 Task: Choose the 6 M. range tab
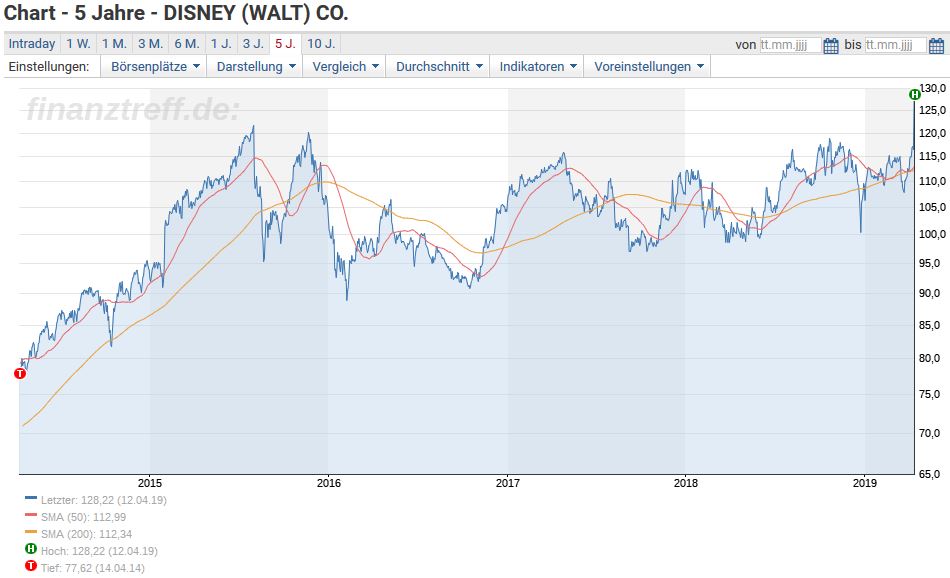[x=187, y=44]
